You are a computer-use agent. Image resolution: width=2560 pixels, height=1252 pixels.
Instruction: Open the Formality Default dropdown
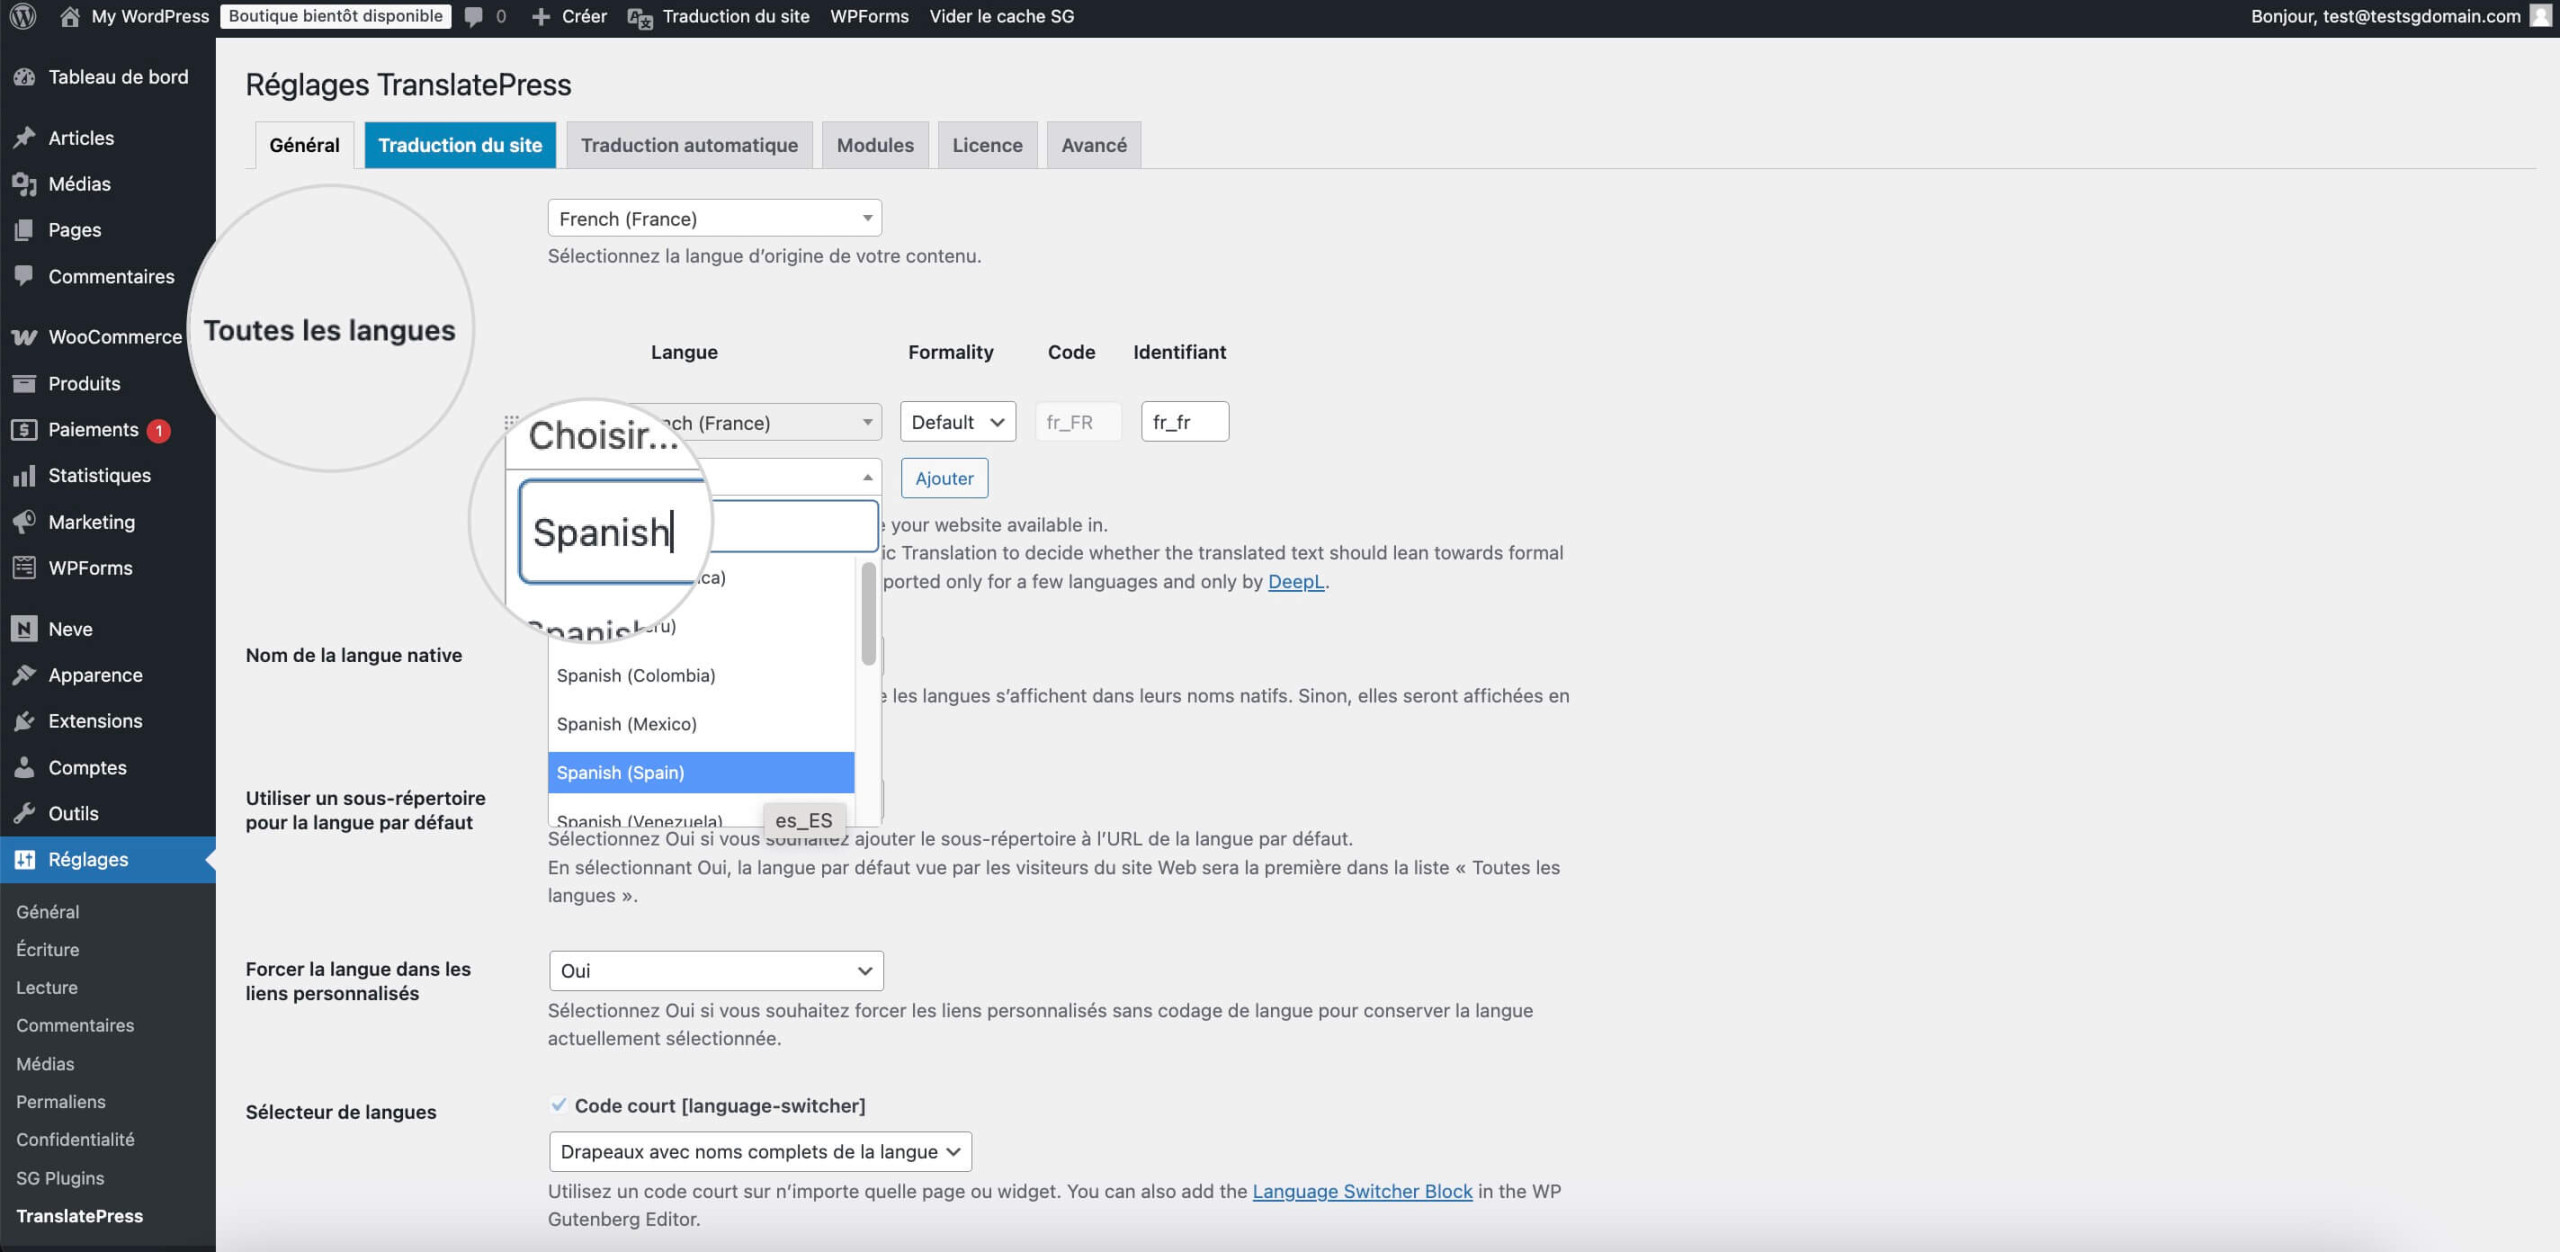pos(957,422)
